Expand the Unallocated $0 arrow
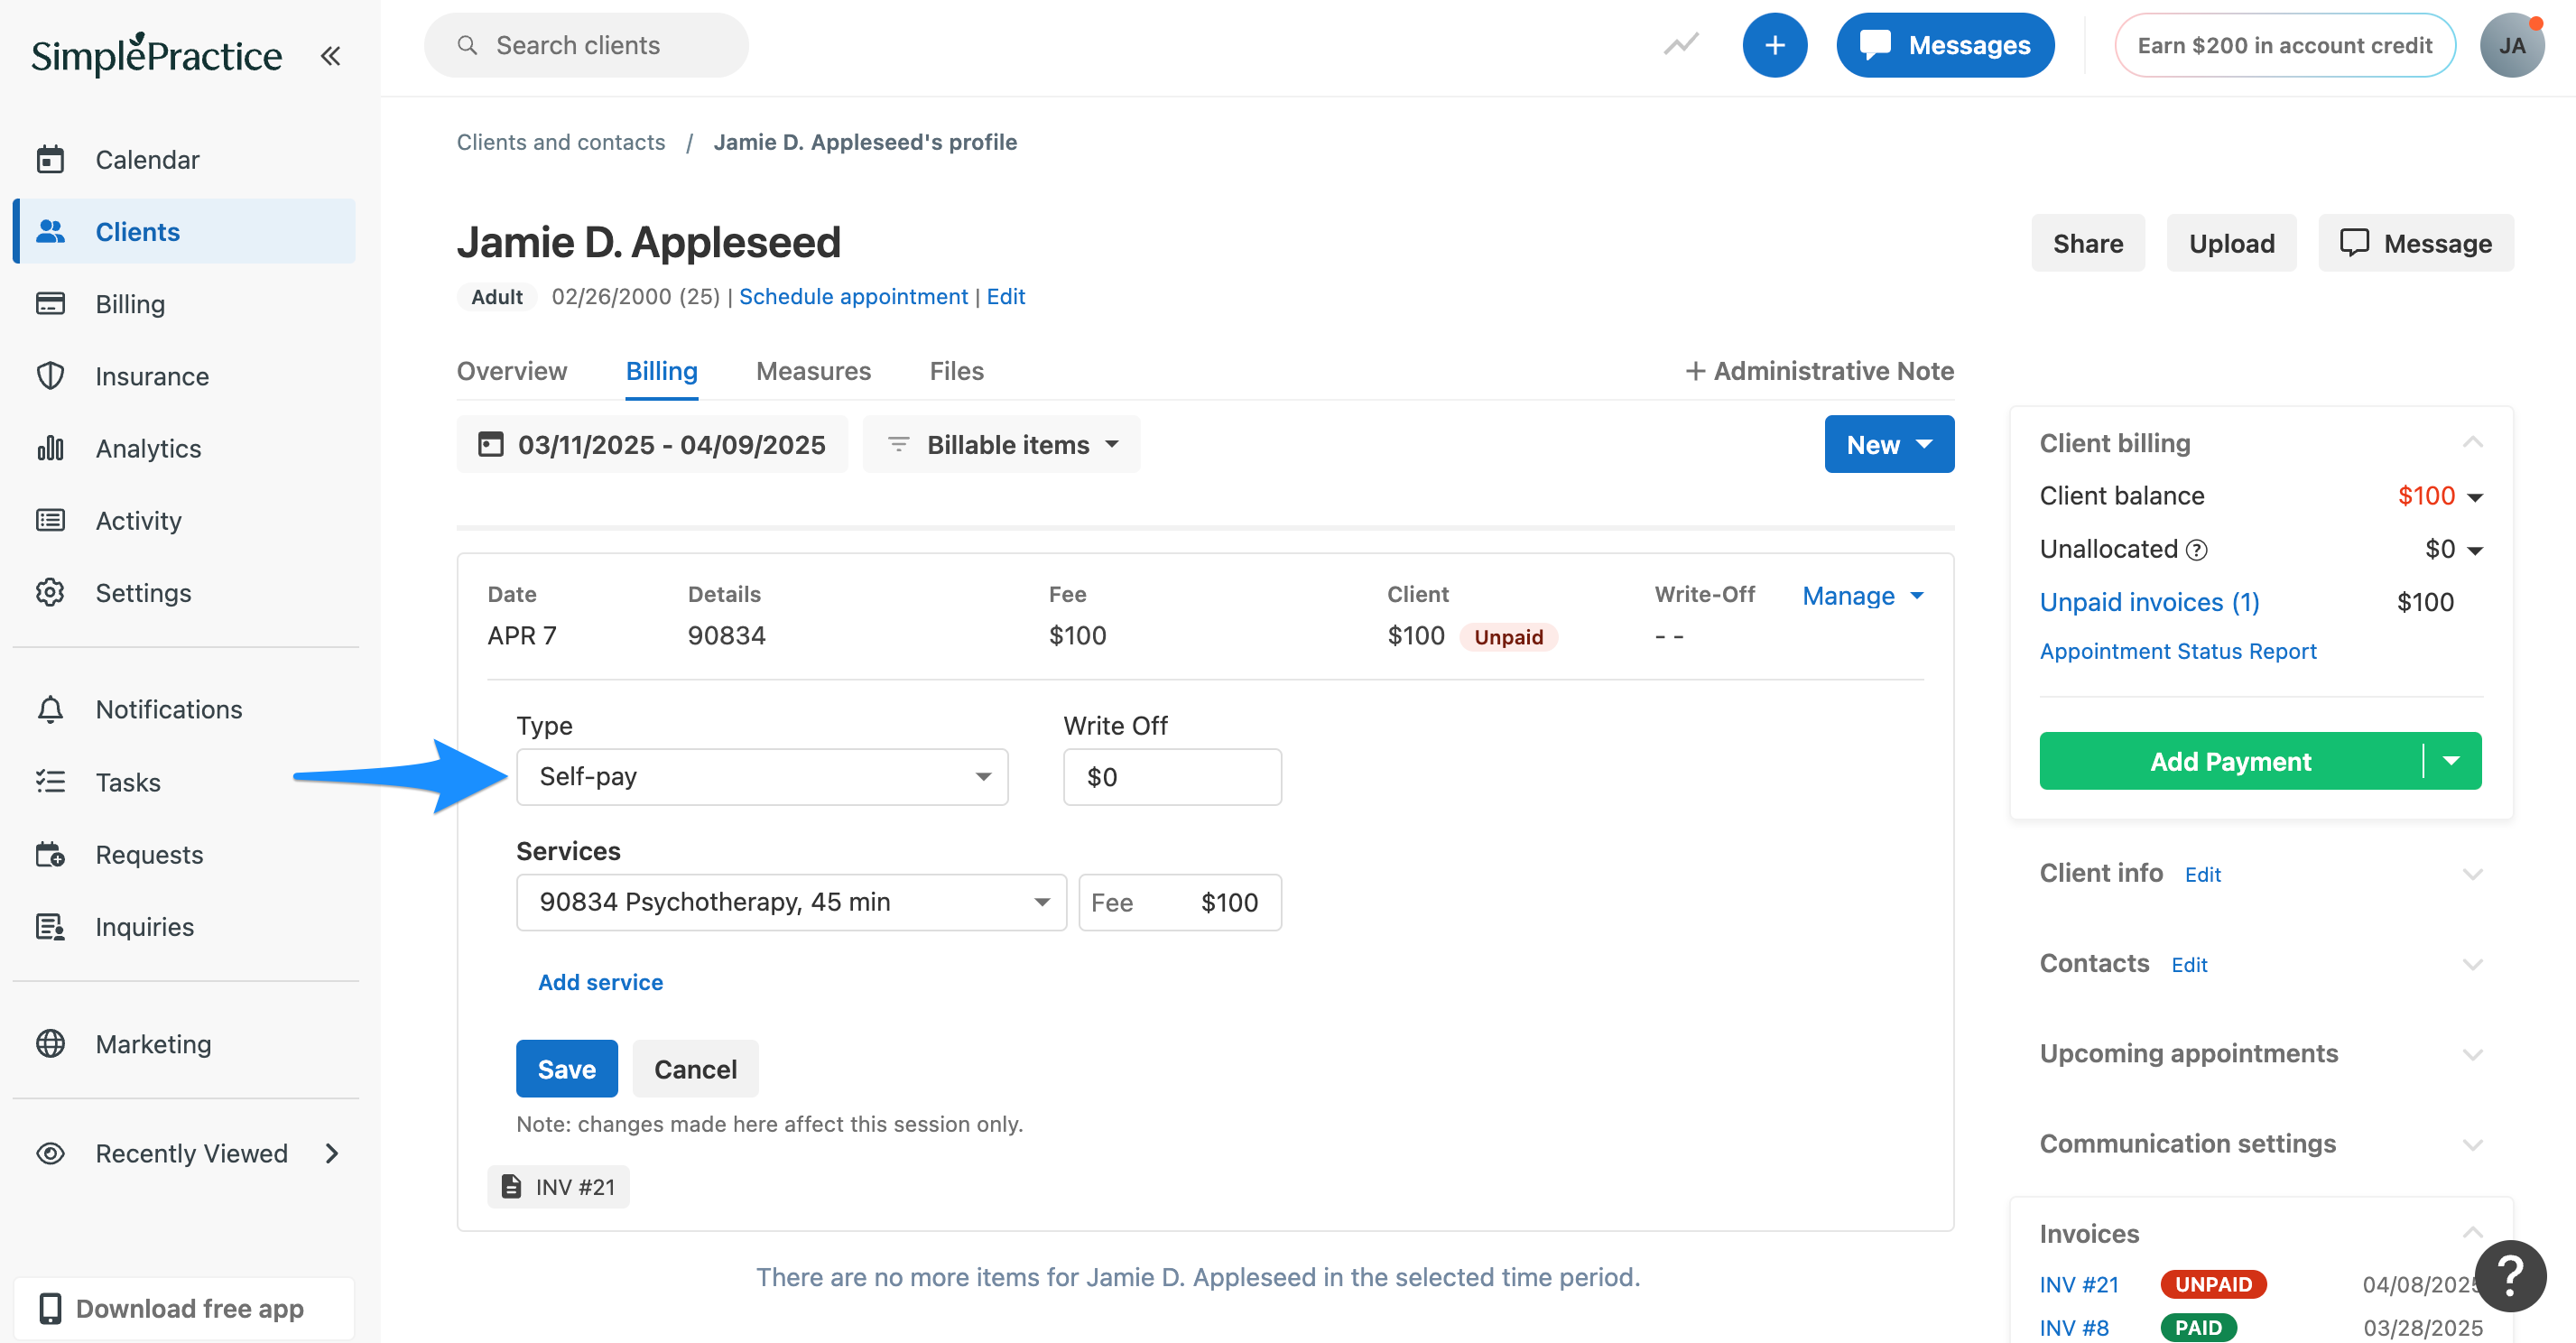 coord(2475,550)
